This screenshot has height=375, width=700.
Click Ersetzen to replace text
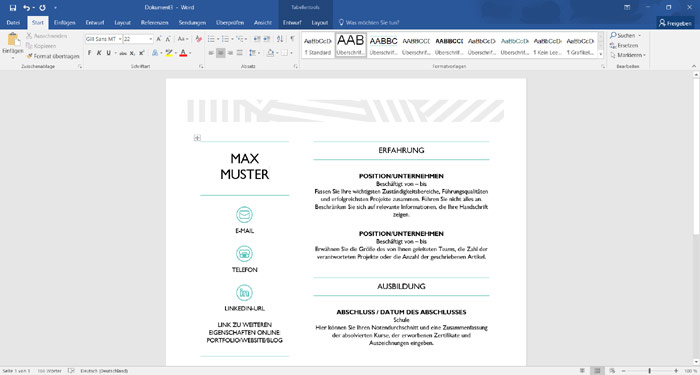click(x=624, y=45)
